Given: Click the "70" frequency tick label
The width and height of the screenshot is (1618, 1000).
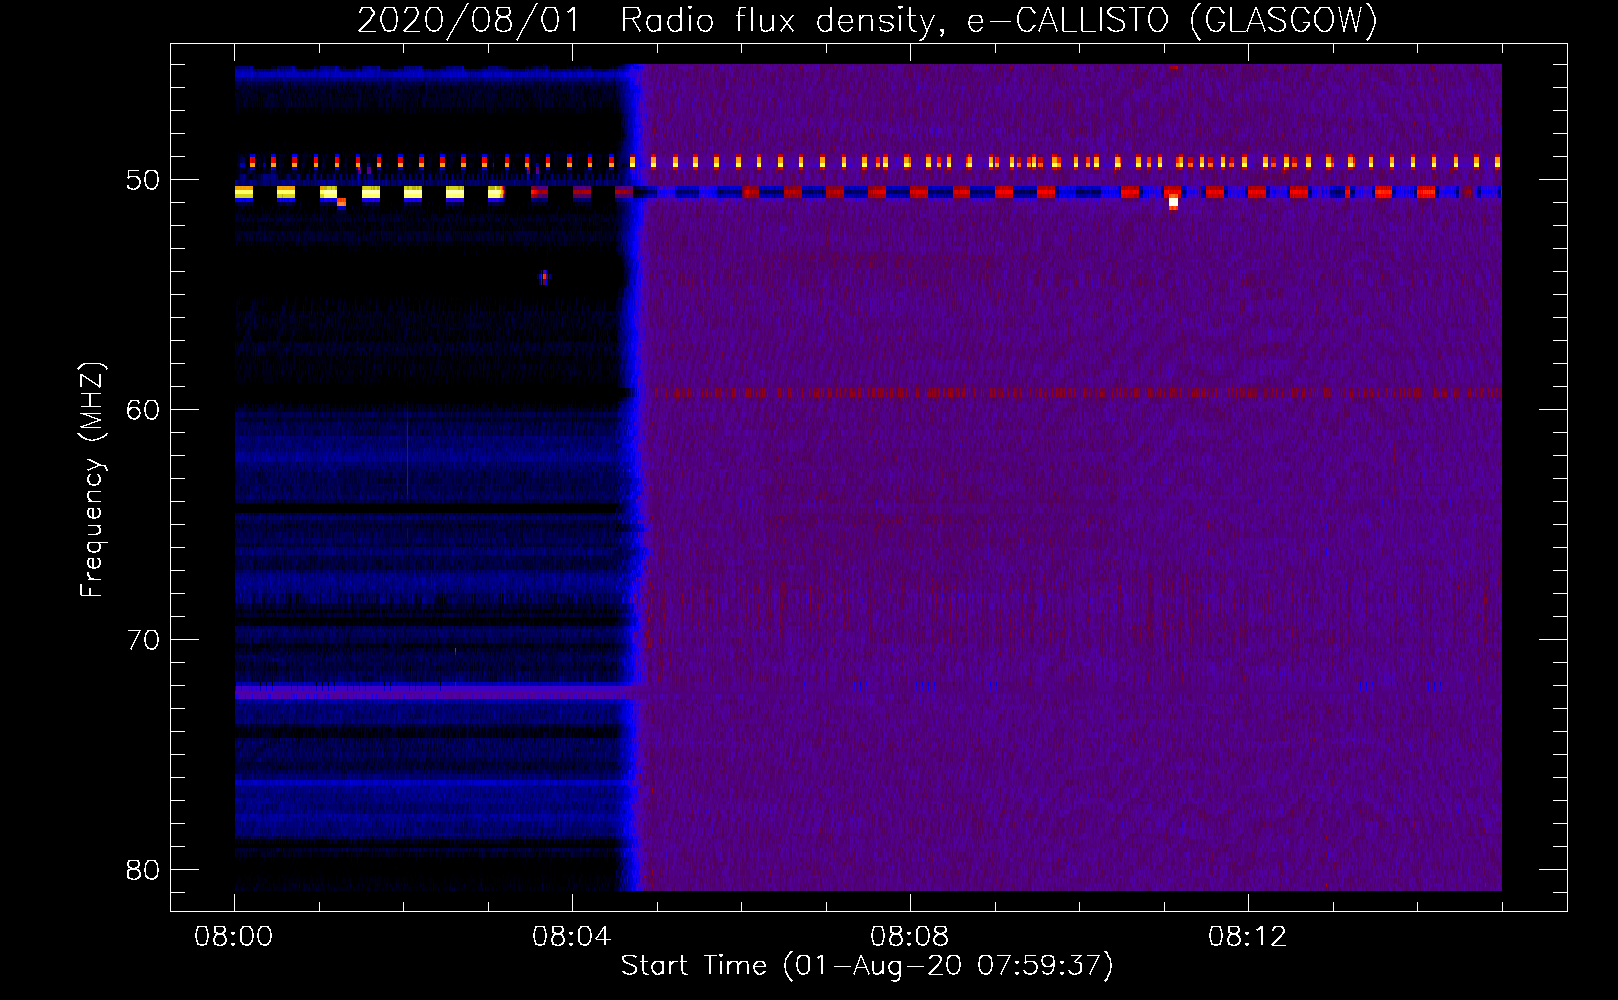Looking at the screenshot, I should click(143, 640).
